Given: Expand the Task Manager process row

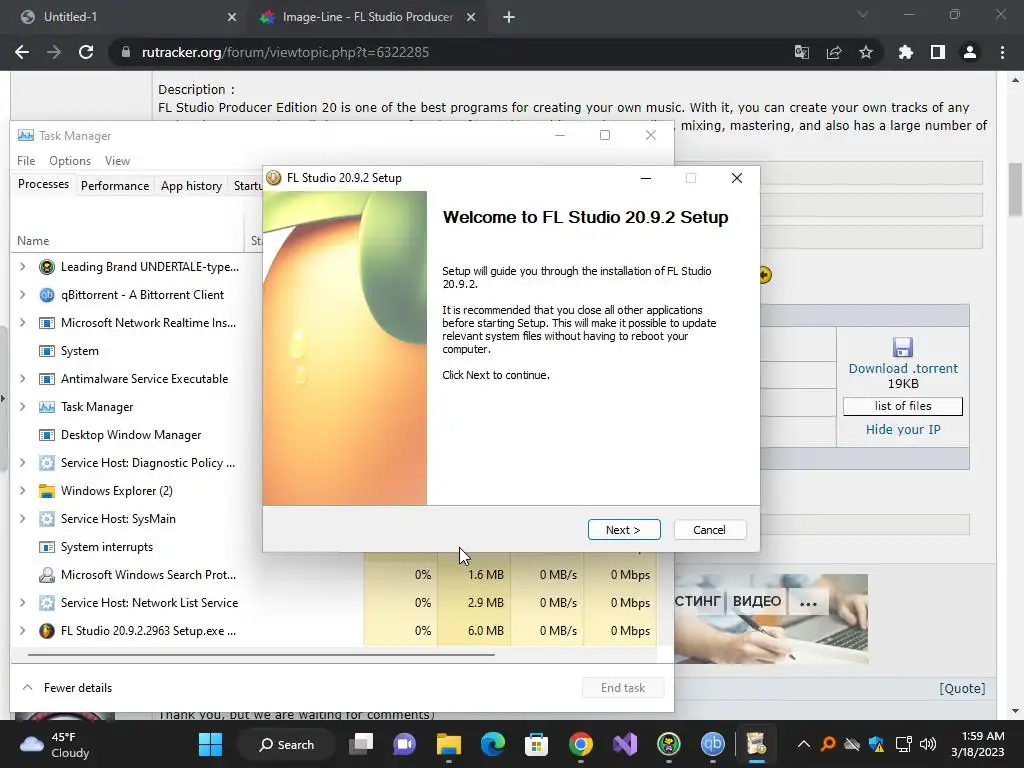Looking at the screenshot, I should click(23, 407).
